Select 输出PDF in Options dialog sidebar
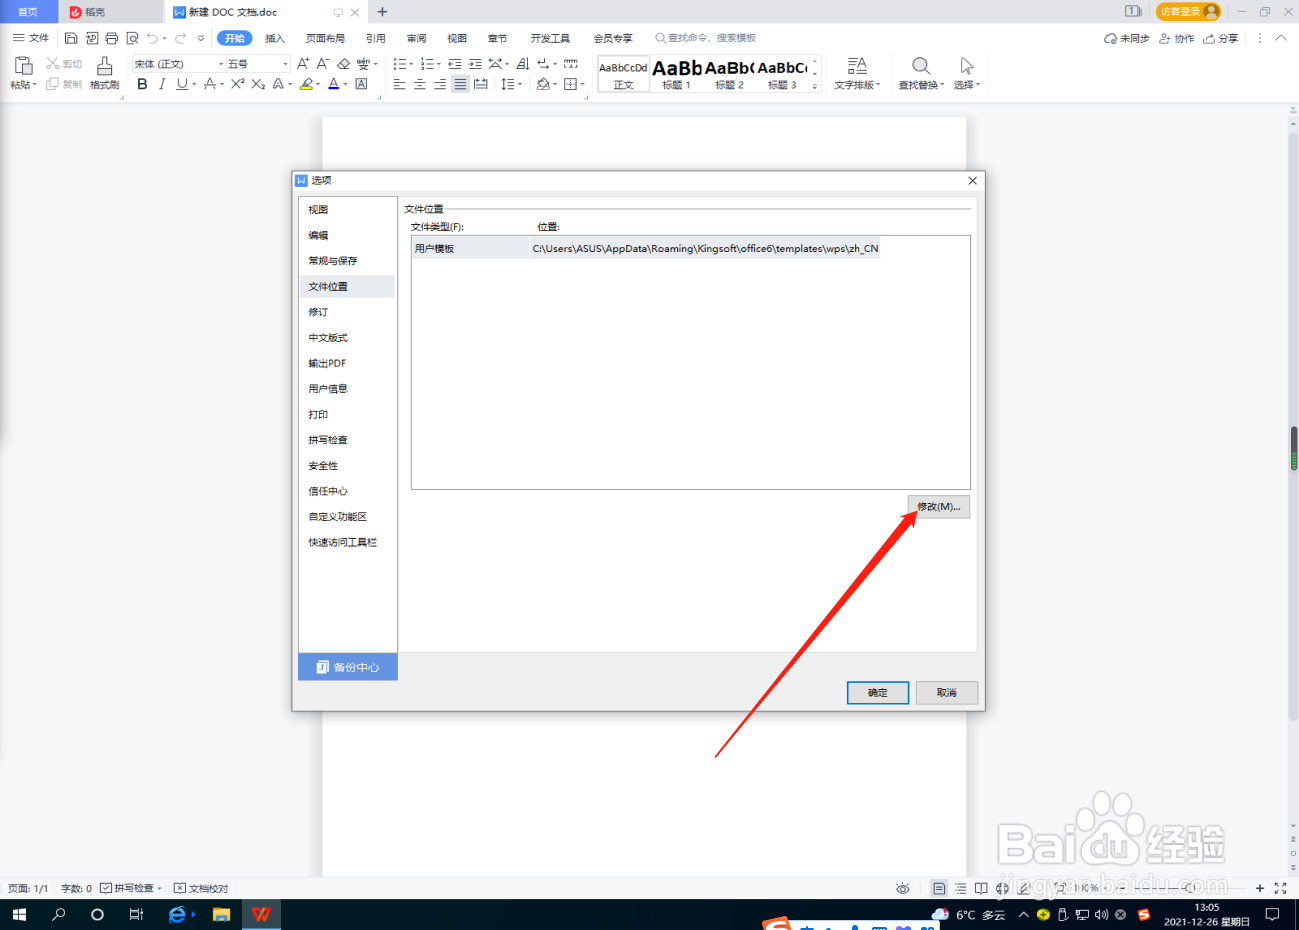The height and width of the screenshot is (930, 1299). [347, 363]
